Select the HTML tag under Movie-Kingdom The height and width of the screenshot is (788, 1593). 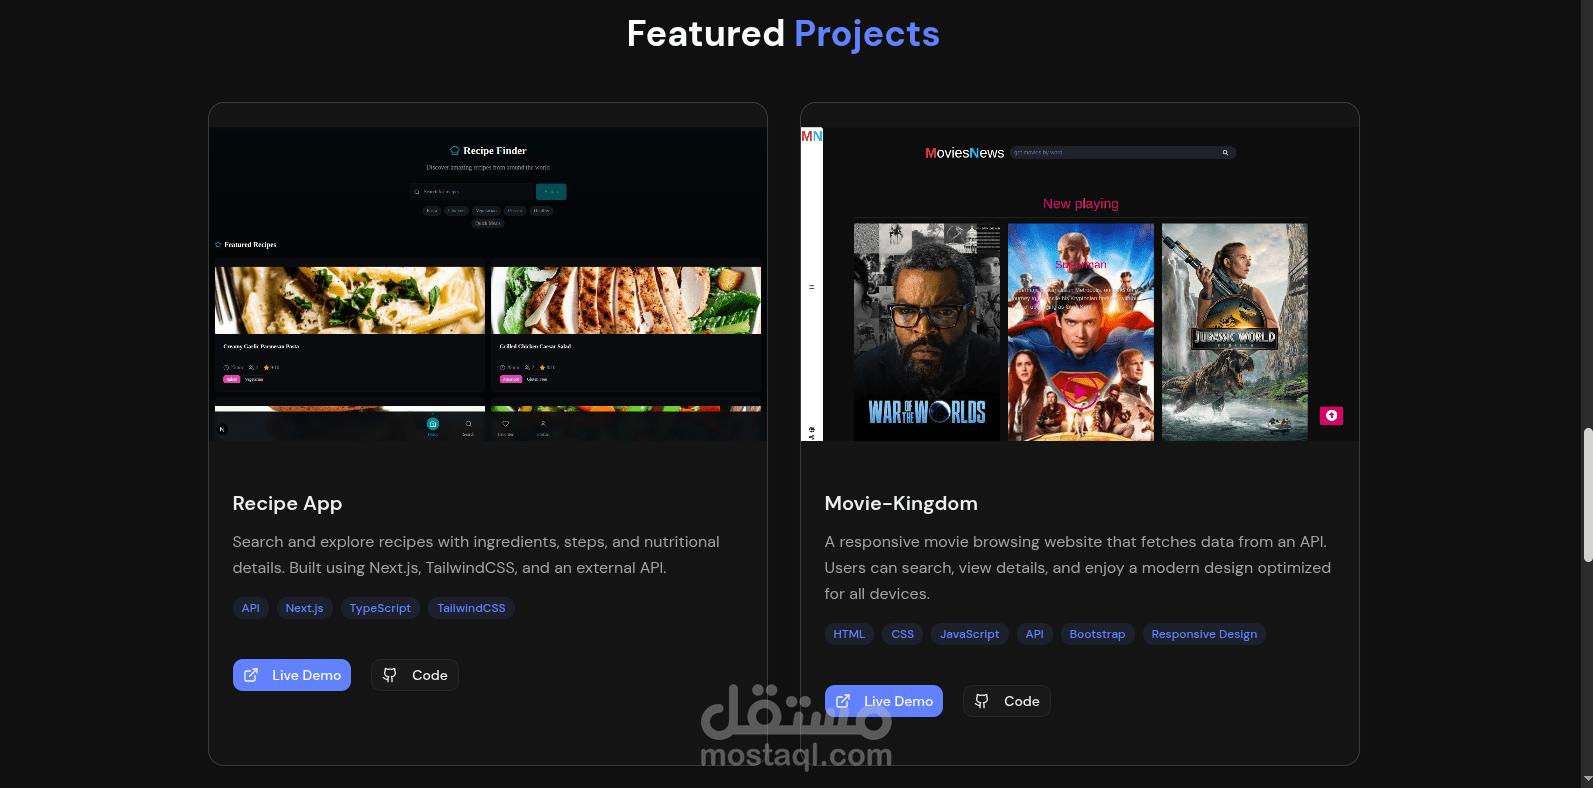coord(849,634)
